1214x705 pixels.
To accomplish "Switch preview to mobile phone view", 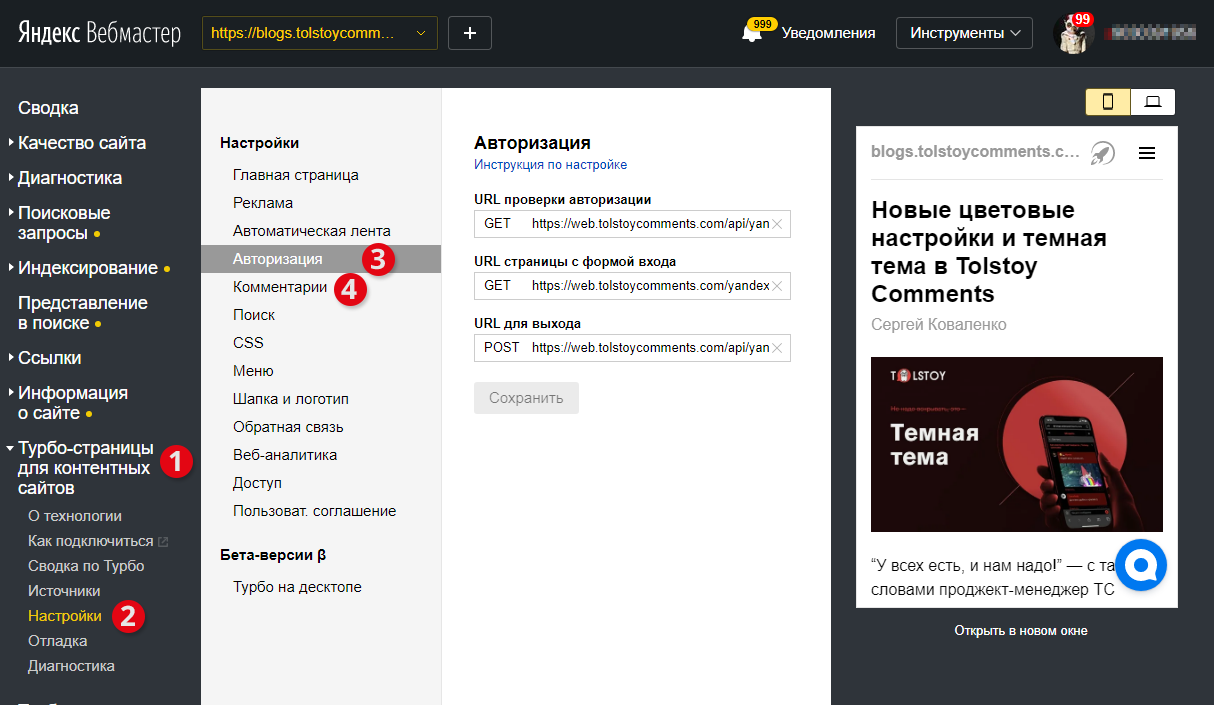I will point(1108,101).
